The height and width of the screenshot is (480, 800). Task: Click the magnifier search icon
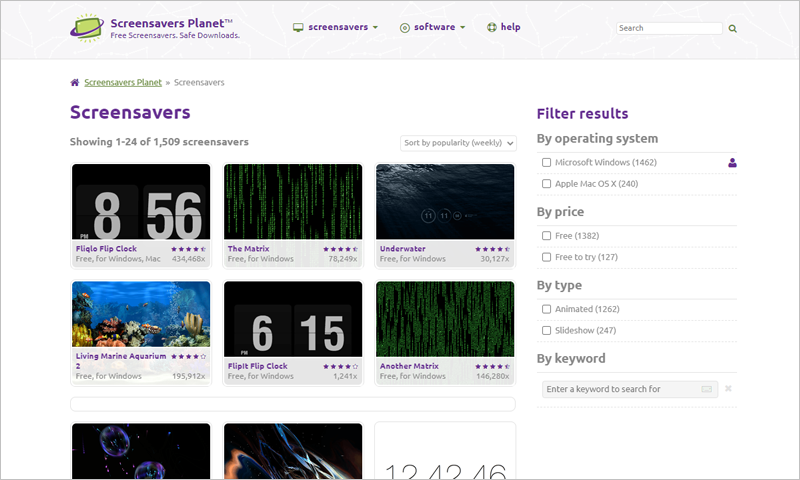(x=733, y=29)
